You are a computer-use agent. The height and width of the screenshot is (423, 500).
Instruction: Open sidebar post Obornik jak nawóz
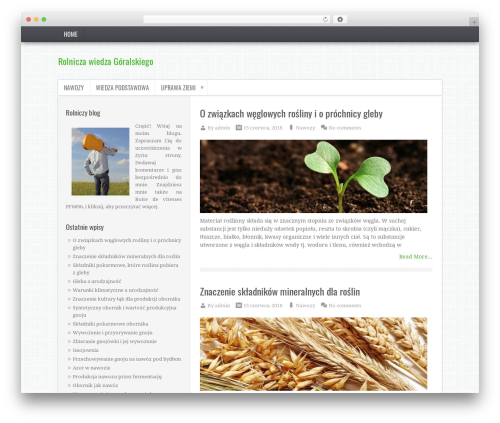click(x=95, y=385)
